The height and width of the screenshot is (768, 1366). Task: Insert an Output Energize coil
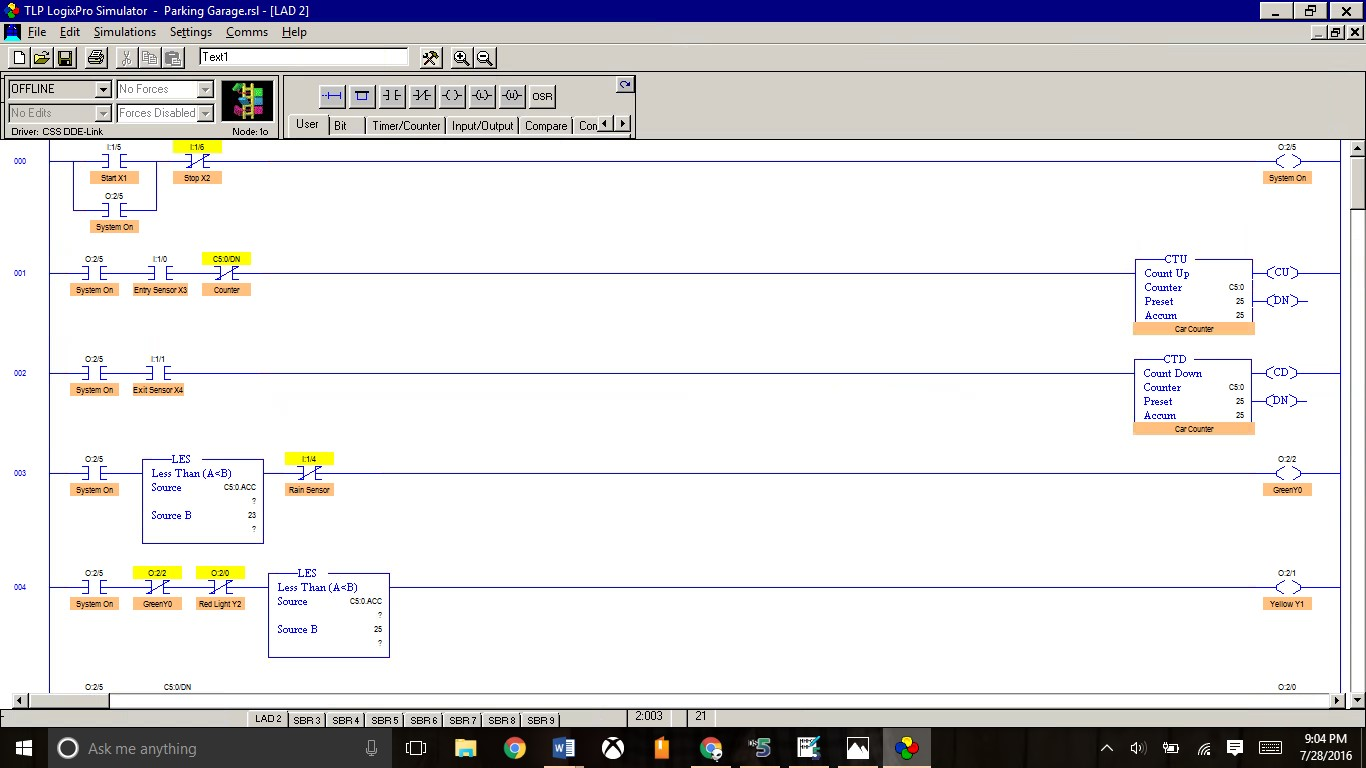450,96
